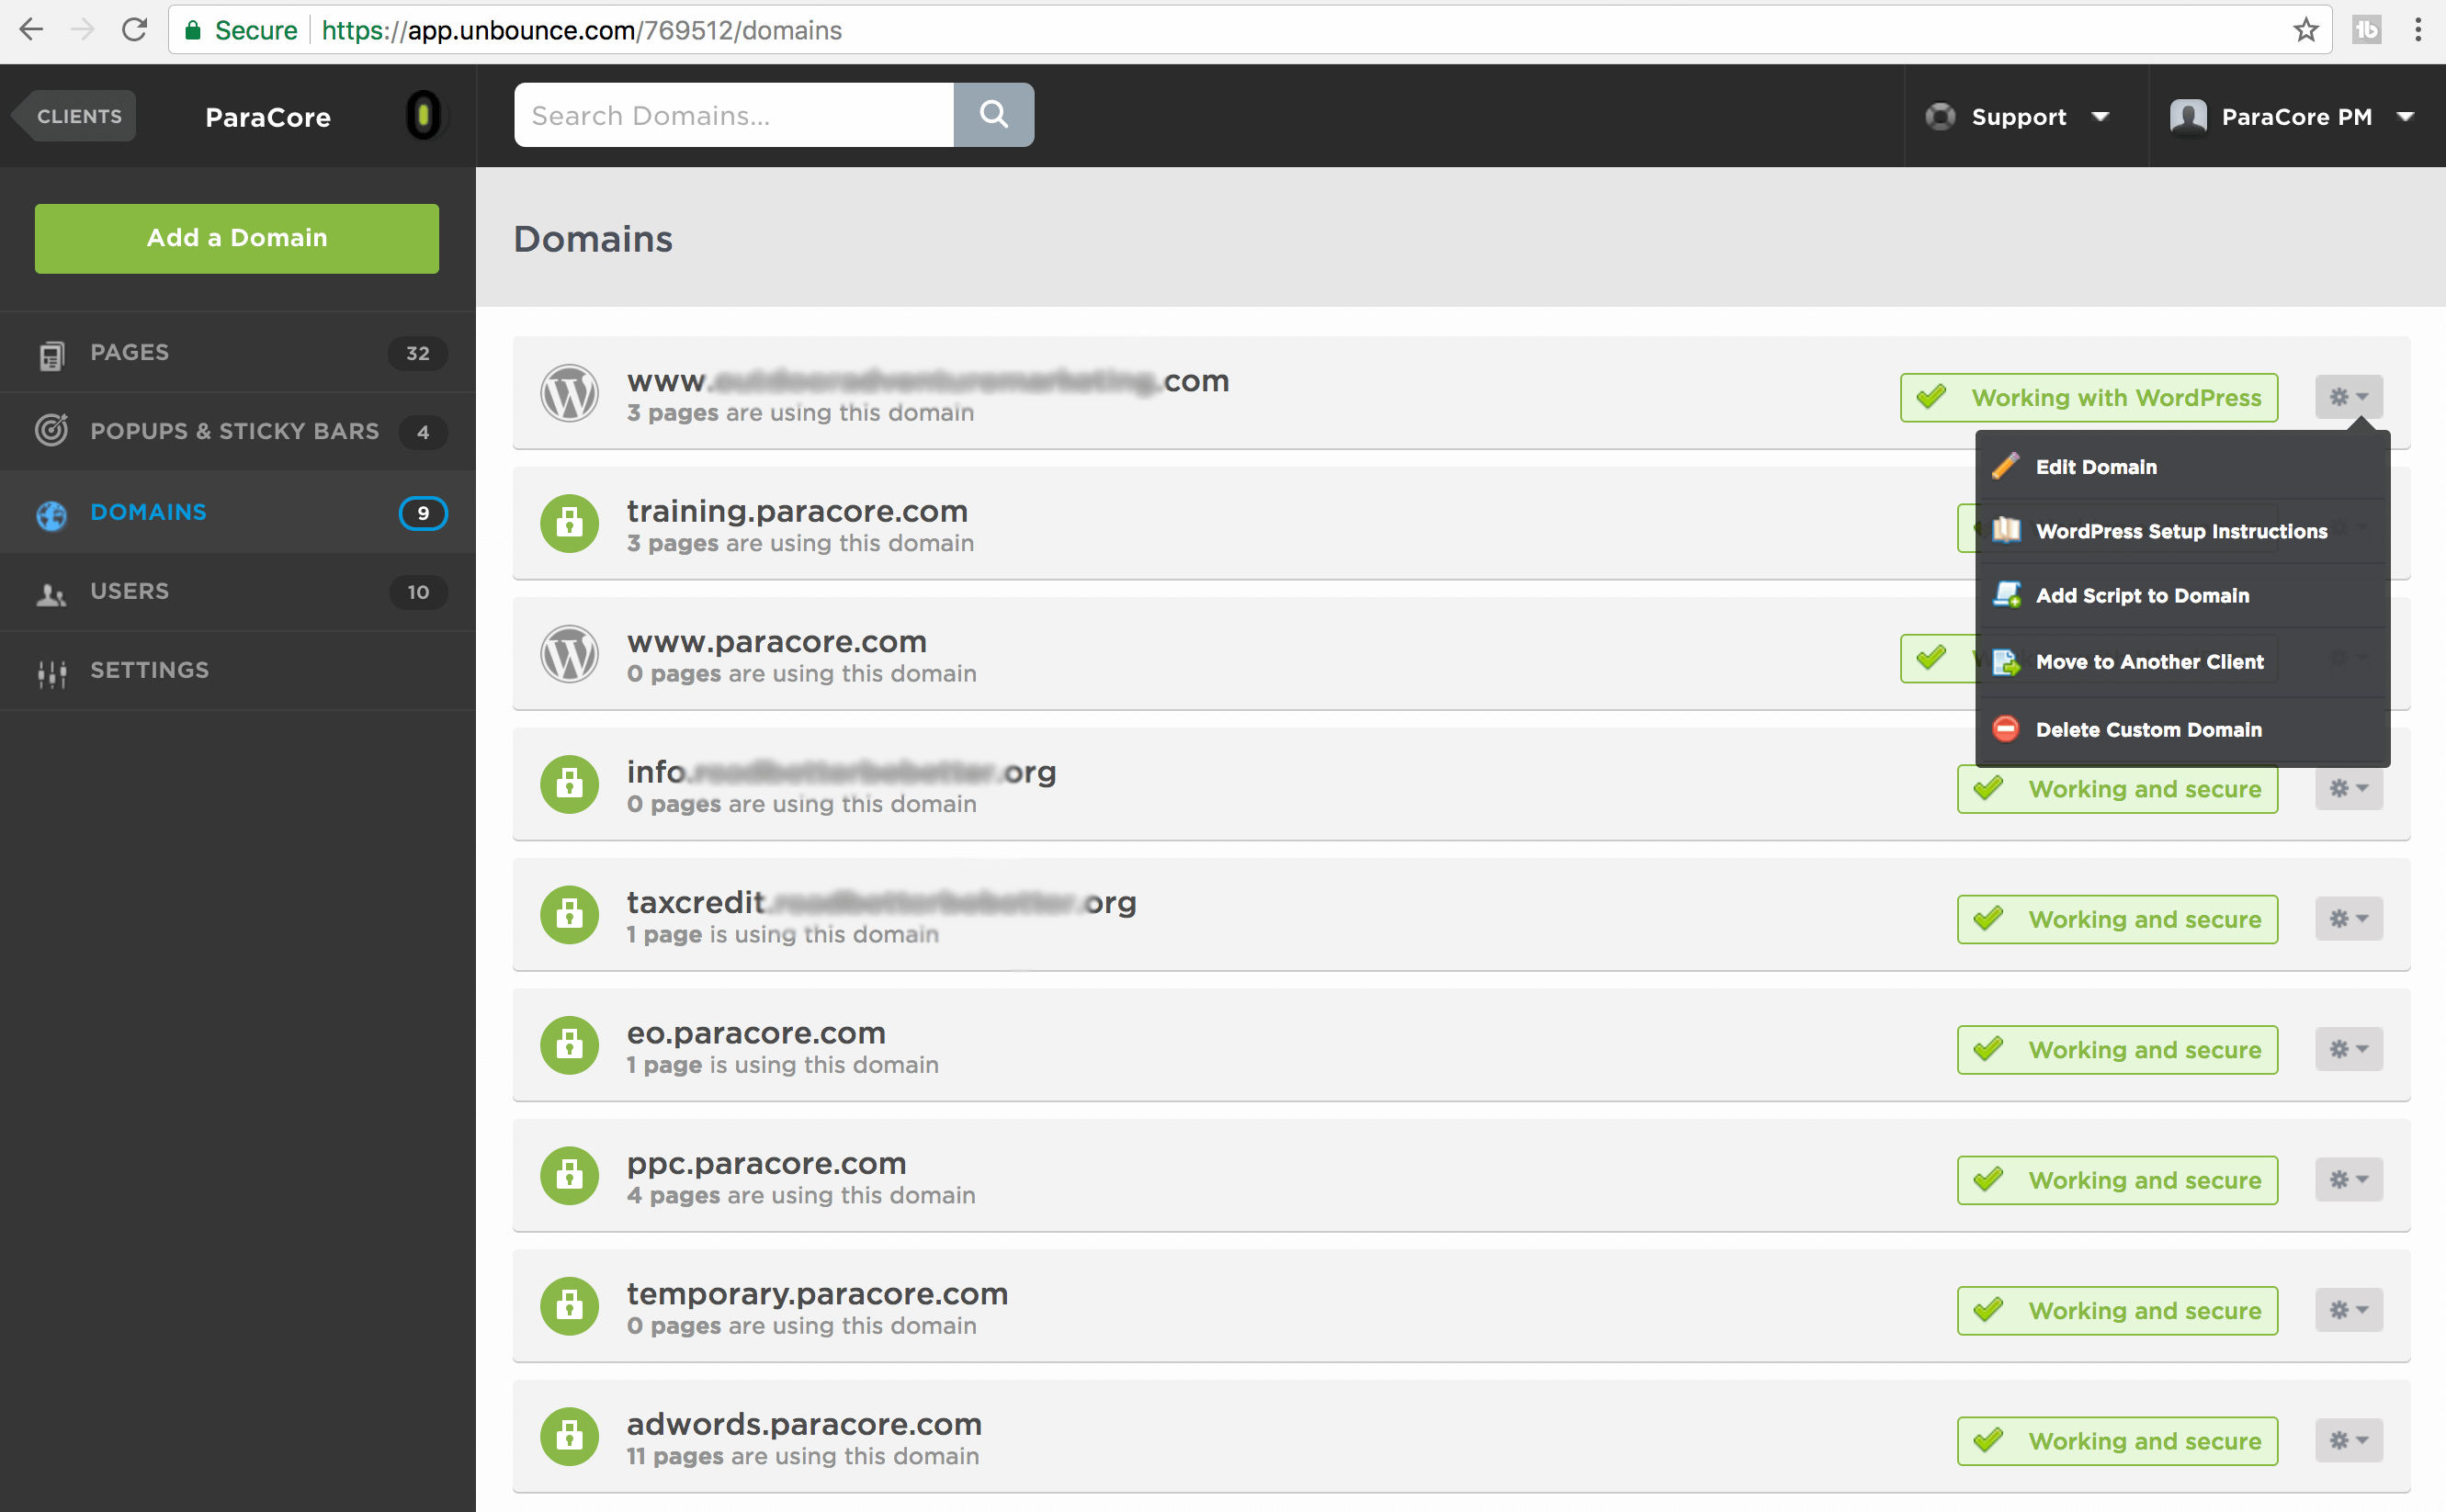This screenshot has width=2446, height=1512.
Task: Open Settings in the sidebar
Action: [x=238, y=670]
